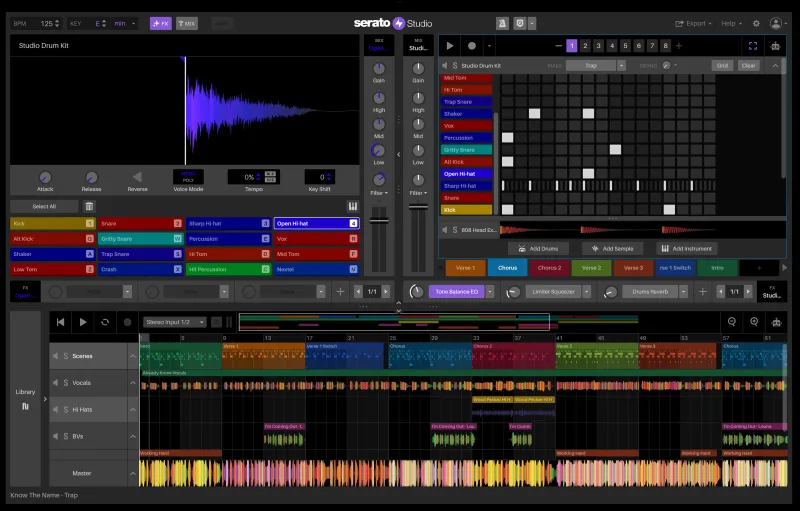
Task: Adjust the Release knob
Action: [x=91, y=177]
